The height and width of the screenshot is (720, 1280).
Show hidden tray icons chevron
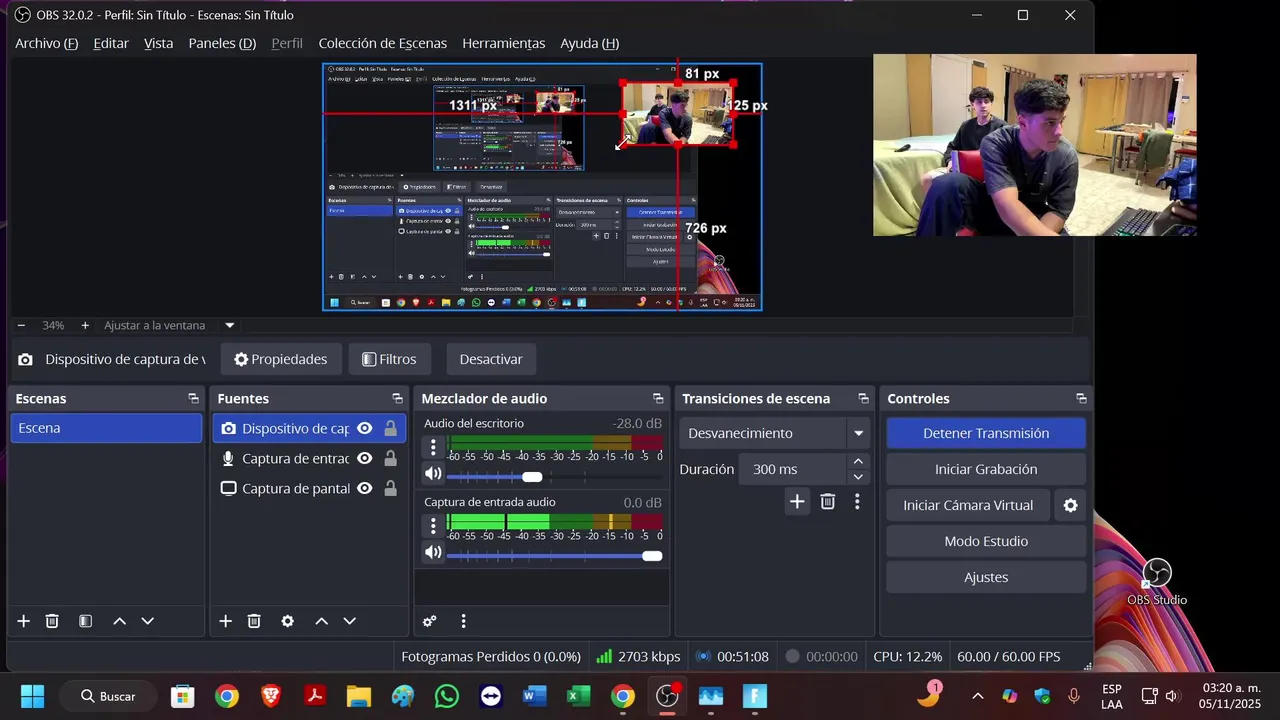(x=977, y=696)
